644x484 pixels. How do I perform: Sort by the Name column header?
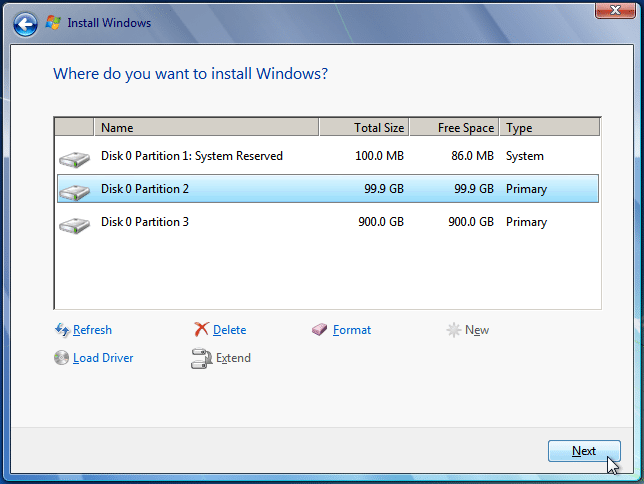click(x=207, y=128)
